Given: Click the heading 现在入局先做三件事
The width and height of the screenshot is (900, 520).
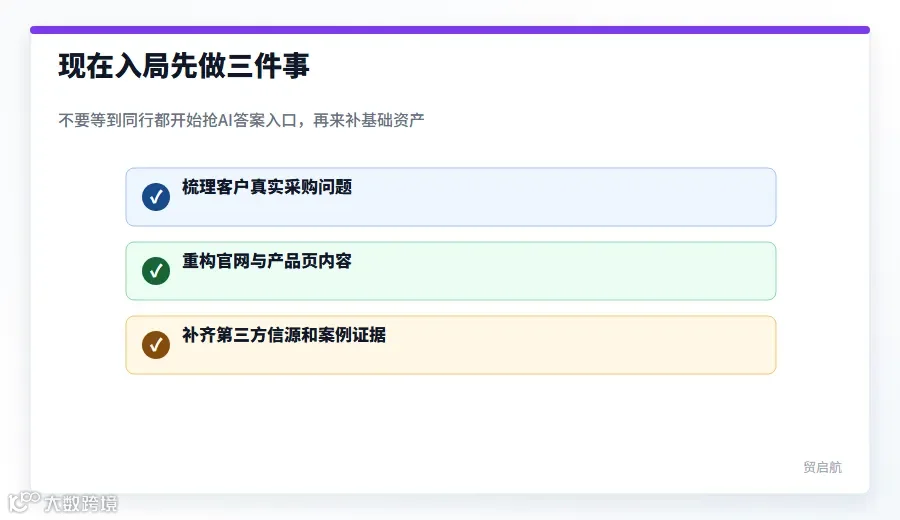Looking at the screenshot, I should click(184, 65).
